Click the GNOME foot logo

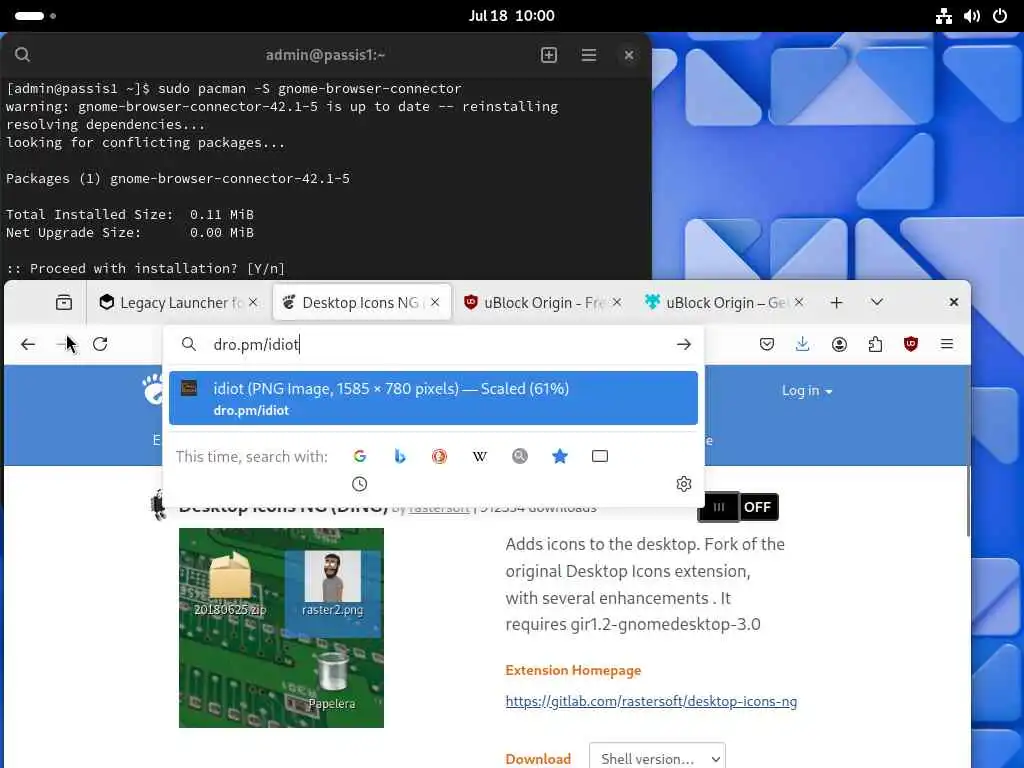(152, 389)
